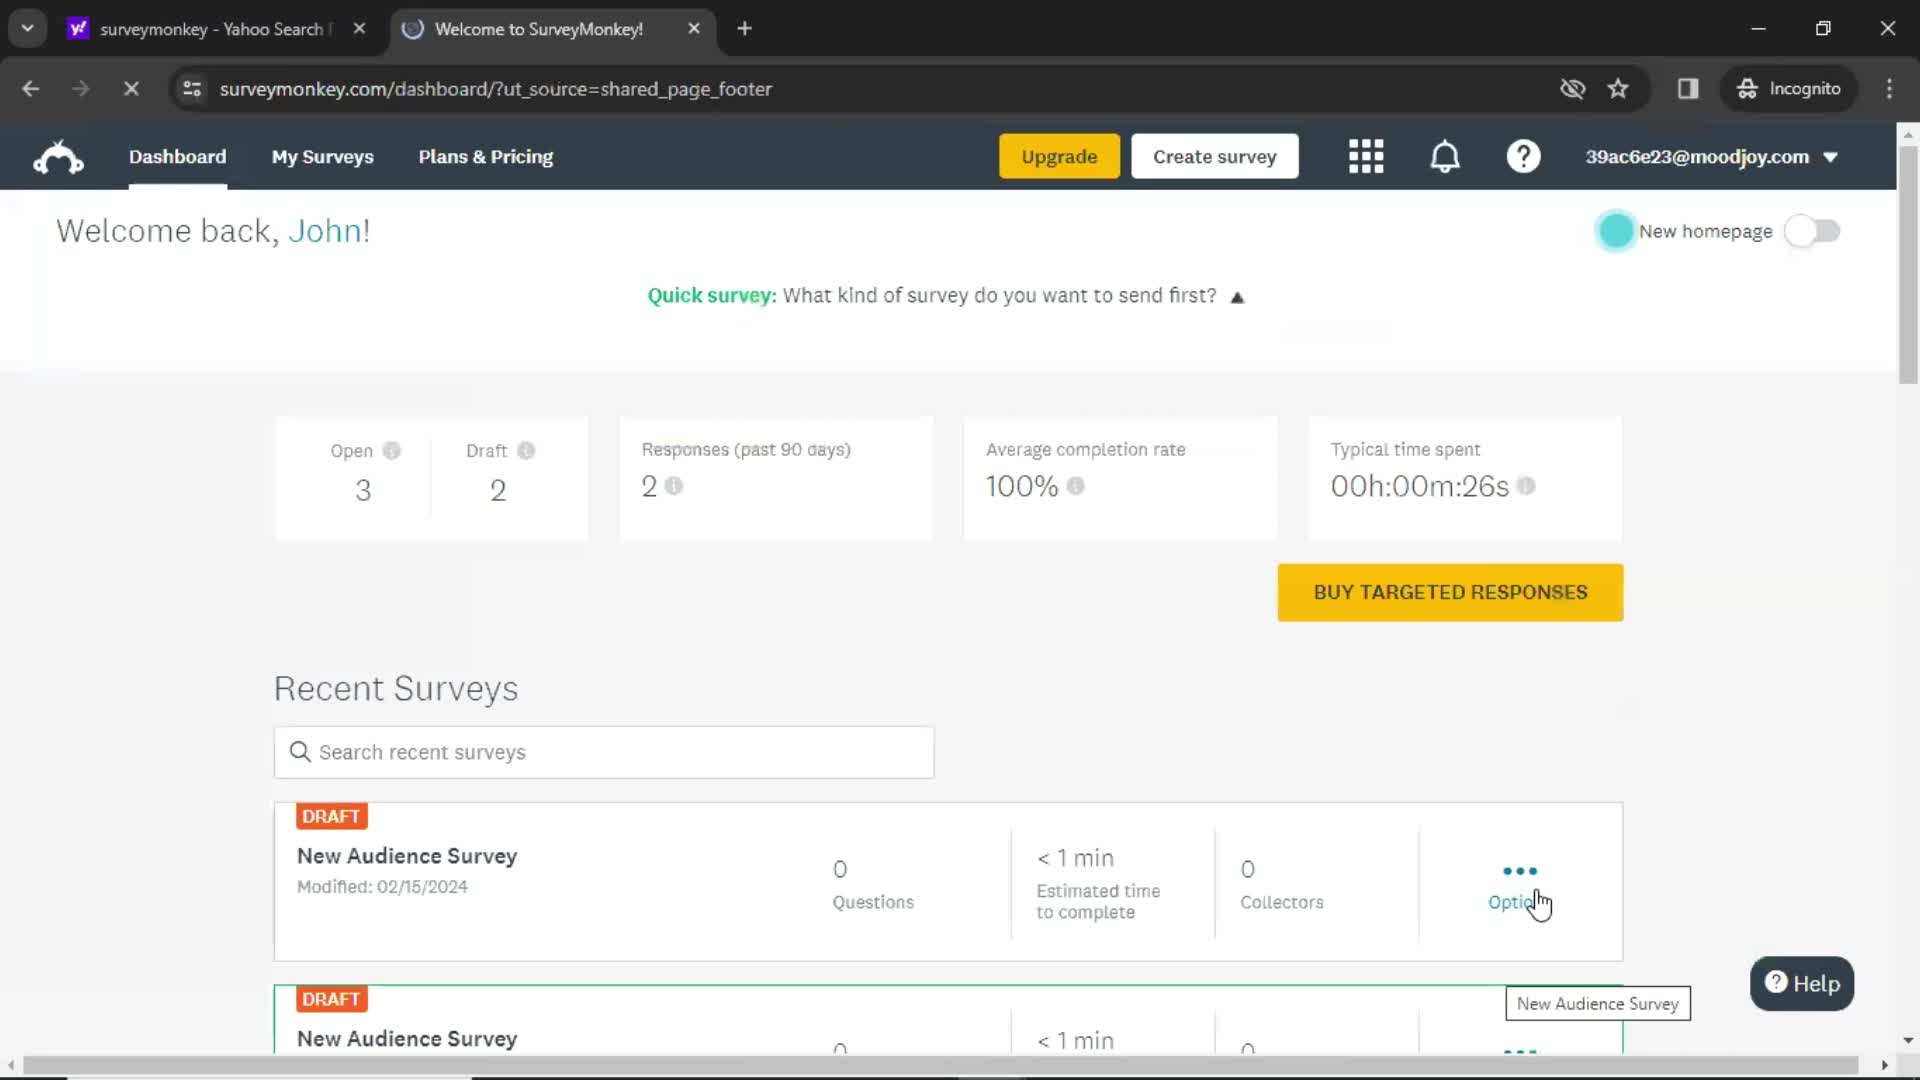This screenshot has height=1080, width=1920.
Task: Open the notifications bell icon
Action: [x=1447, y=157]
